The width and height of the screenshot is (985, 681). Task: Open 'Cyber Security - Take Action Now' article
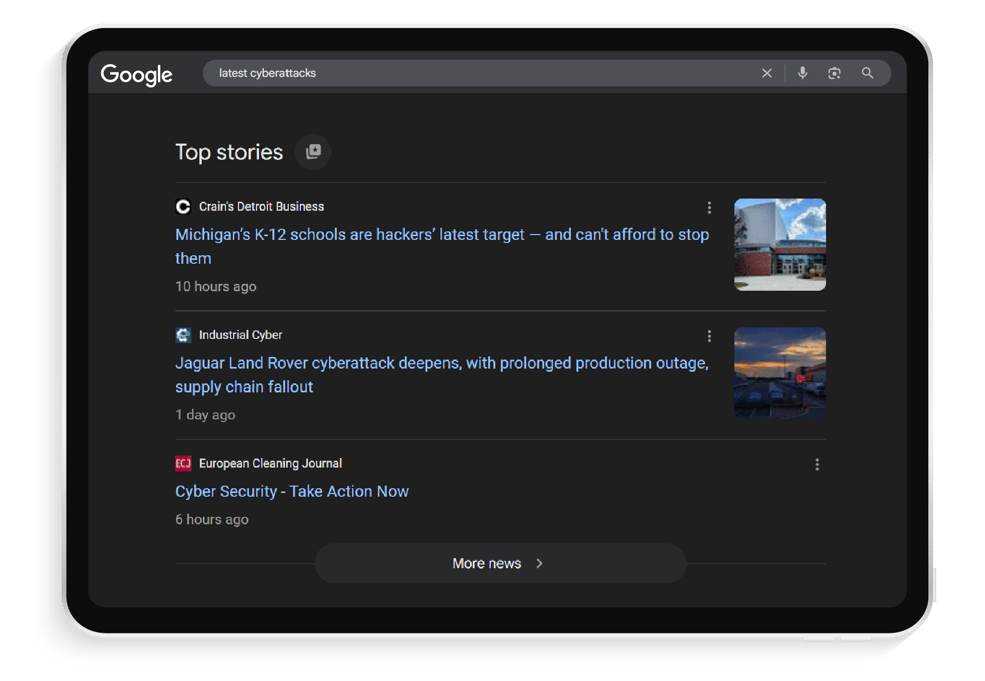pos(292,492)
